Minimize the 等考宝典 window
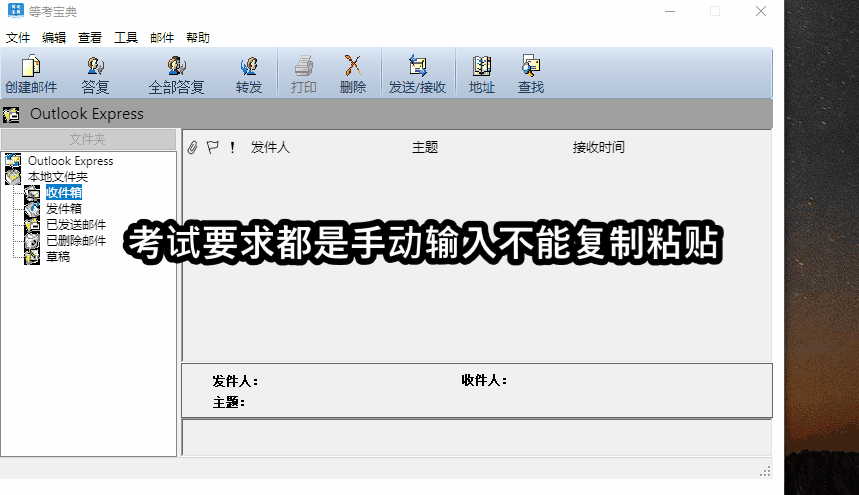 [670, 11]
